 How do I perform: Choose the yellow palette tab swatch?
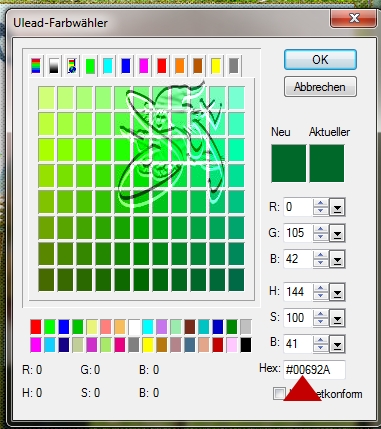[216, 66]
